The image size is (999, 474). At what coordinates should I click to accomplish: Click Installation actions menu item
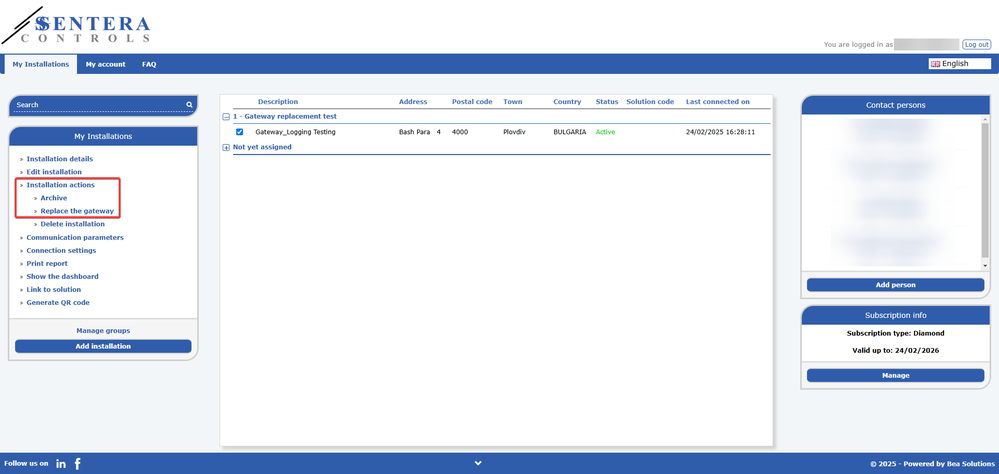pyautogui.click(x=61, y=185)
